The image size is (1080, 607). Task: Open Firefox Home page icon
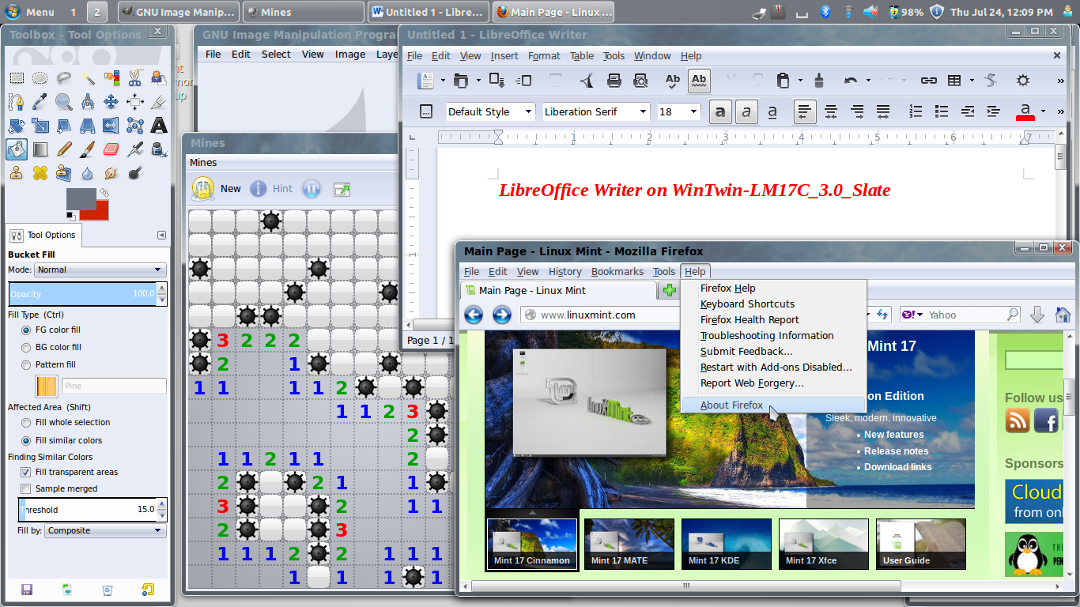[1063, 315]
